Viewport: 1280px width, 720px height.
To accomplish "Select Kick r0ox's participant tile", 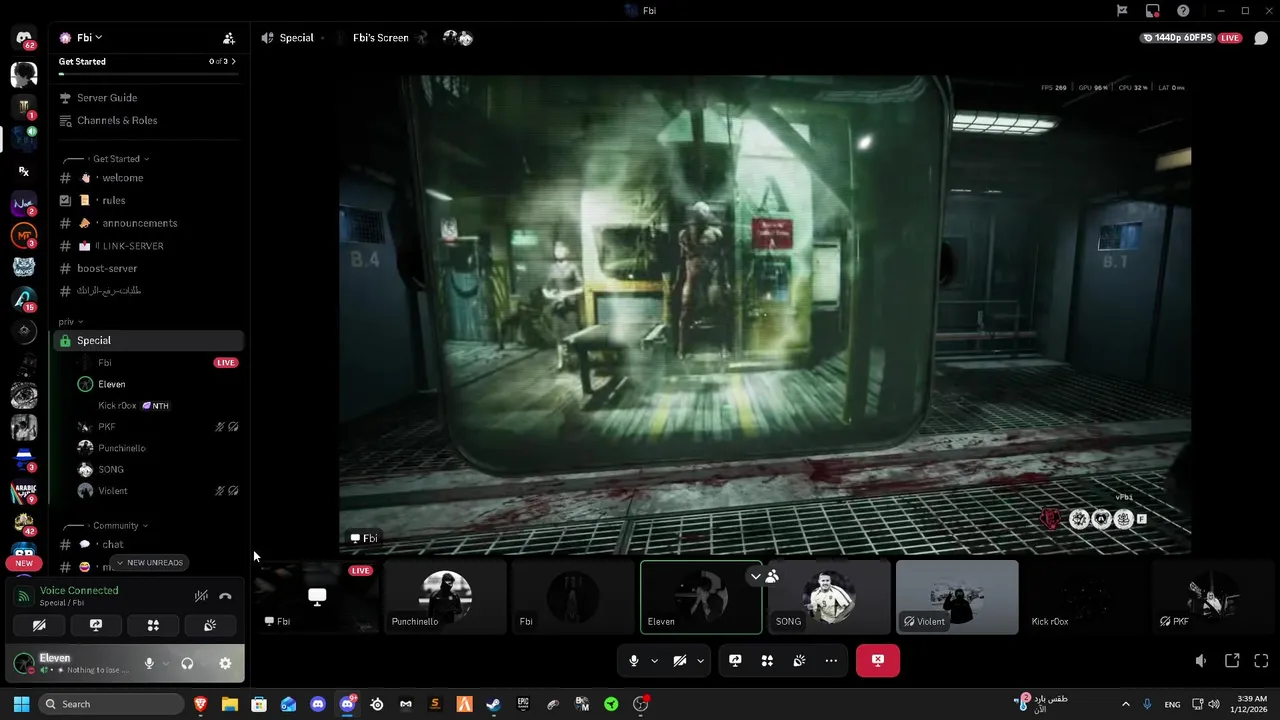I will point(1085,597).
